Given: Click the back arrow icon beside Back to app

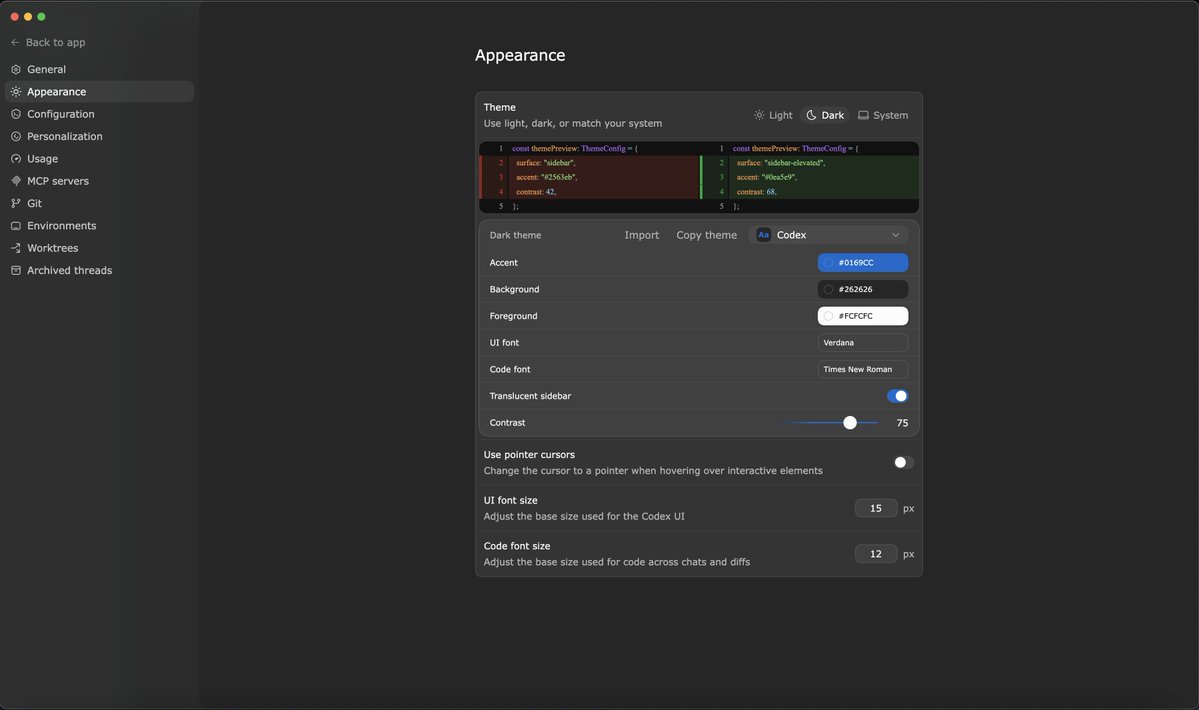Looking at the screenshot, I should click(x=15, y=42).
